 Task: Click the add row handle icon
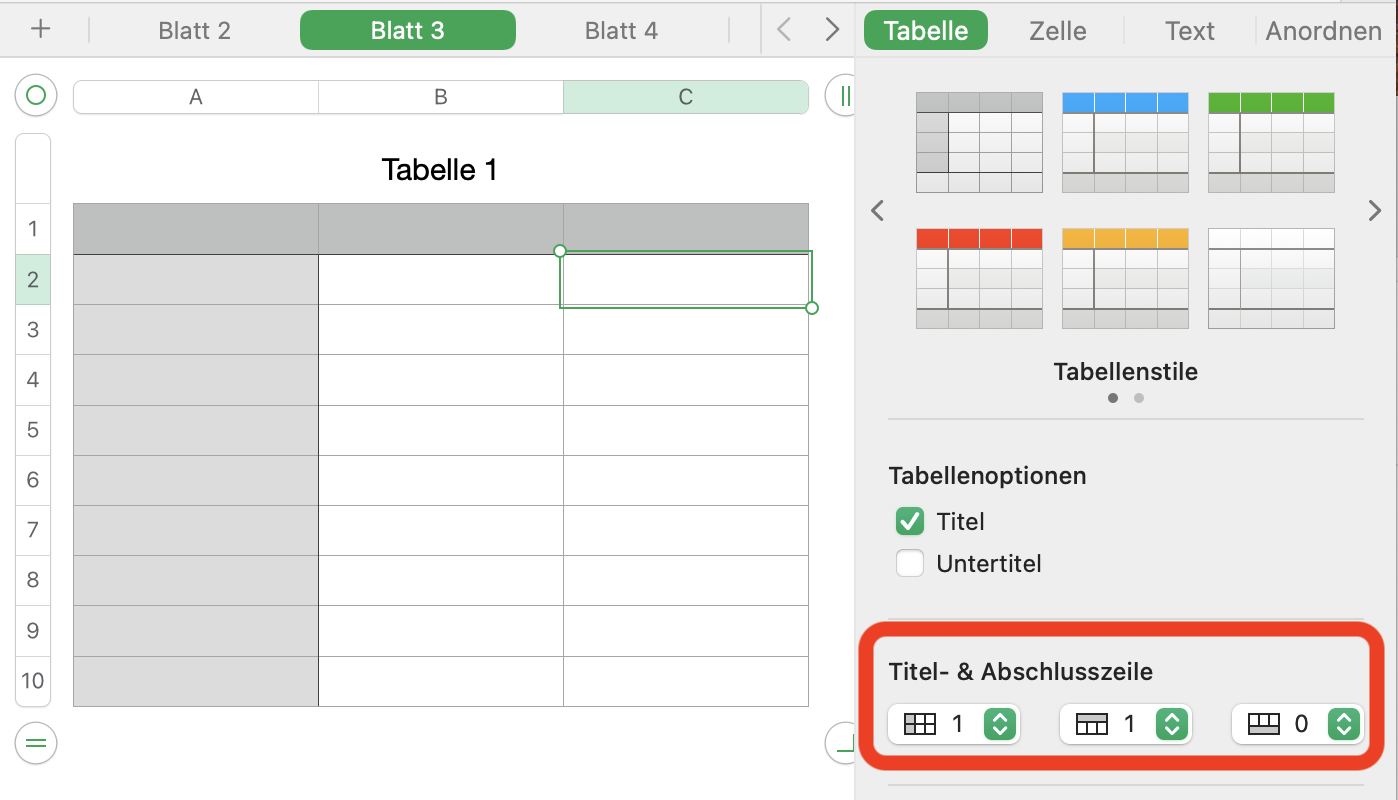[x=36, y=743]
